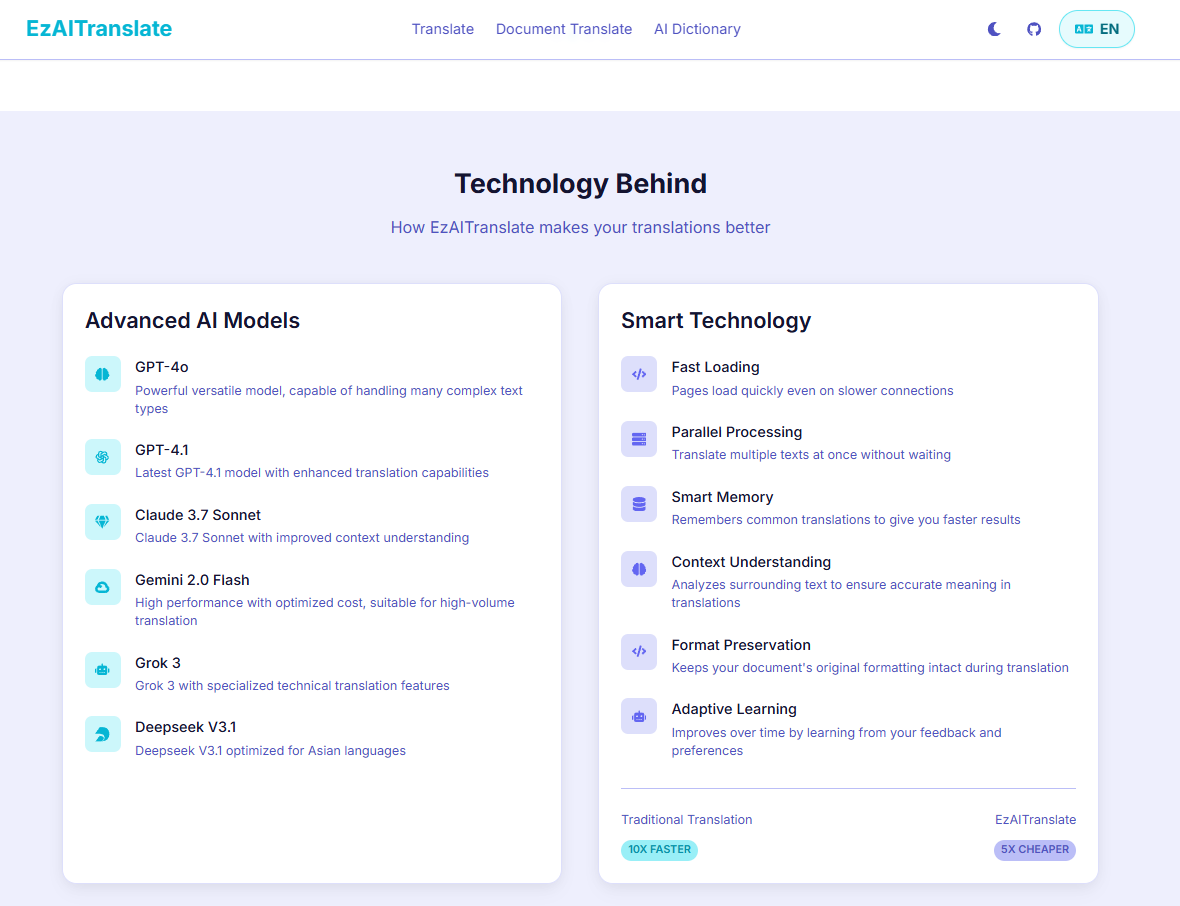Click the Smart Memory title

pos(722,497)
